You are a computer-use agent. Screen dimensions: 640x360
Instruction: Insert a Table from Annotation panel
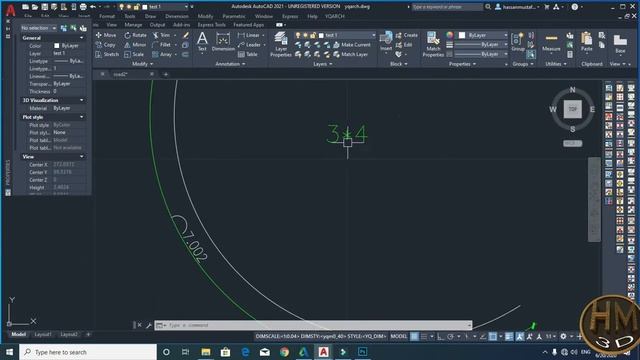click(248, 54)
